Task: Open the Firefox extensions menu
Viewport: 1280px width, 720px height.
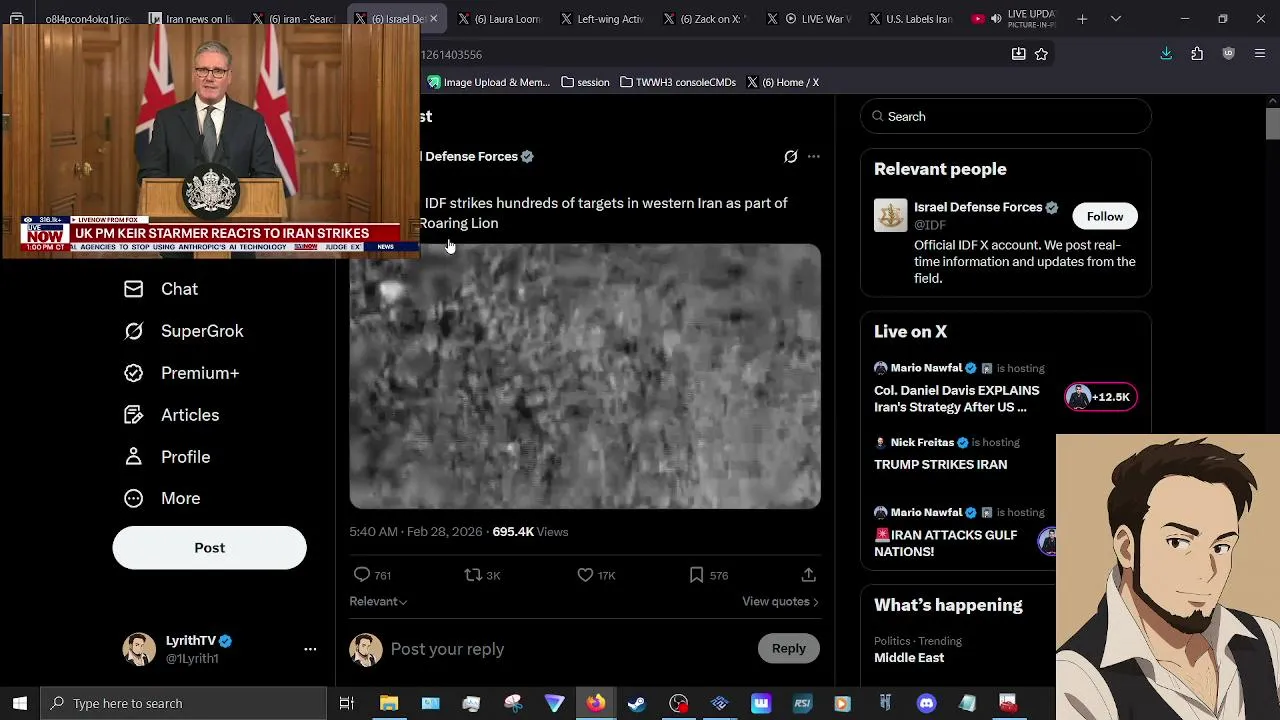Action: [x=1197, y=54]
